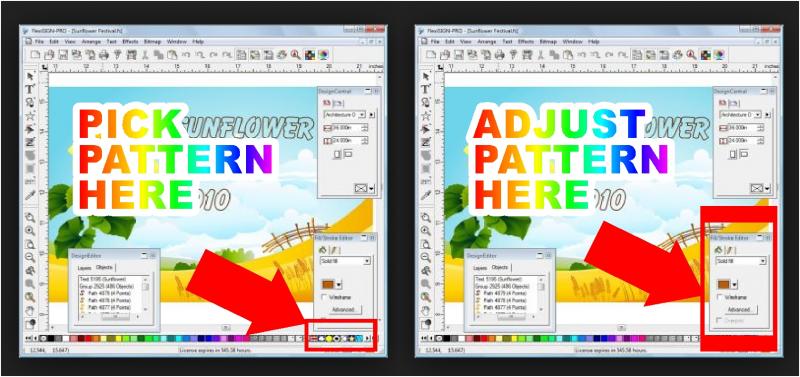
Task: Choose the Eyedropper tool in PICK PATTERN window
Action: click(30, 194)
